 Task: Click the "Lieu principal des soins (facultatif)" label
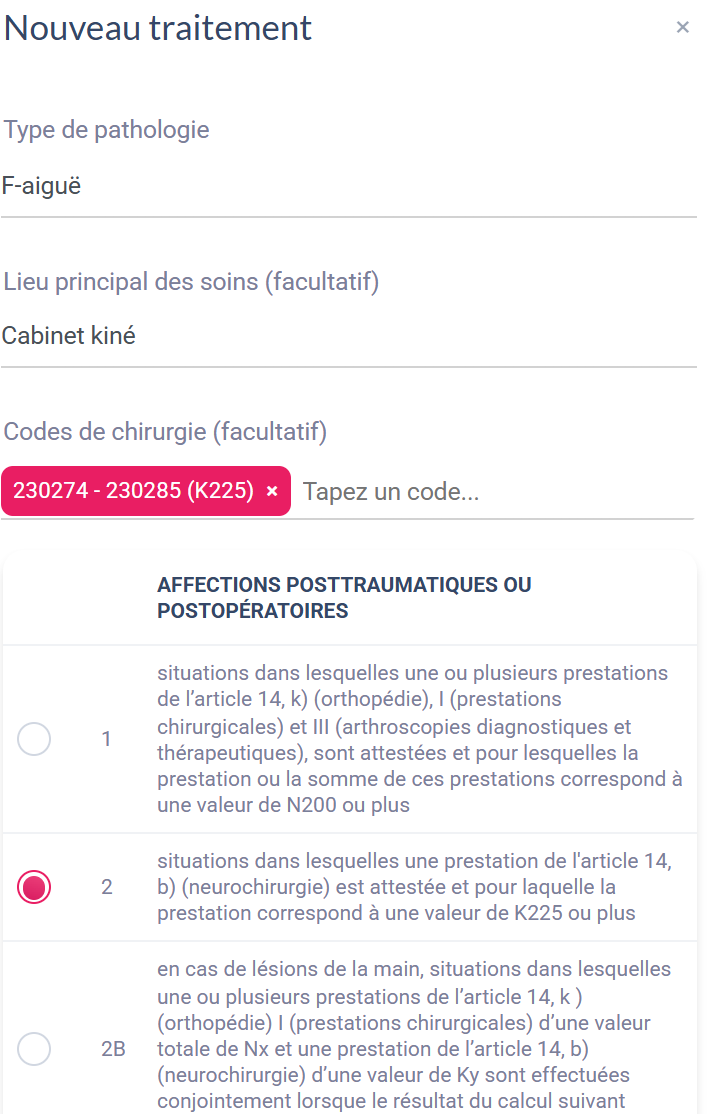191,282
